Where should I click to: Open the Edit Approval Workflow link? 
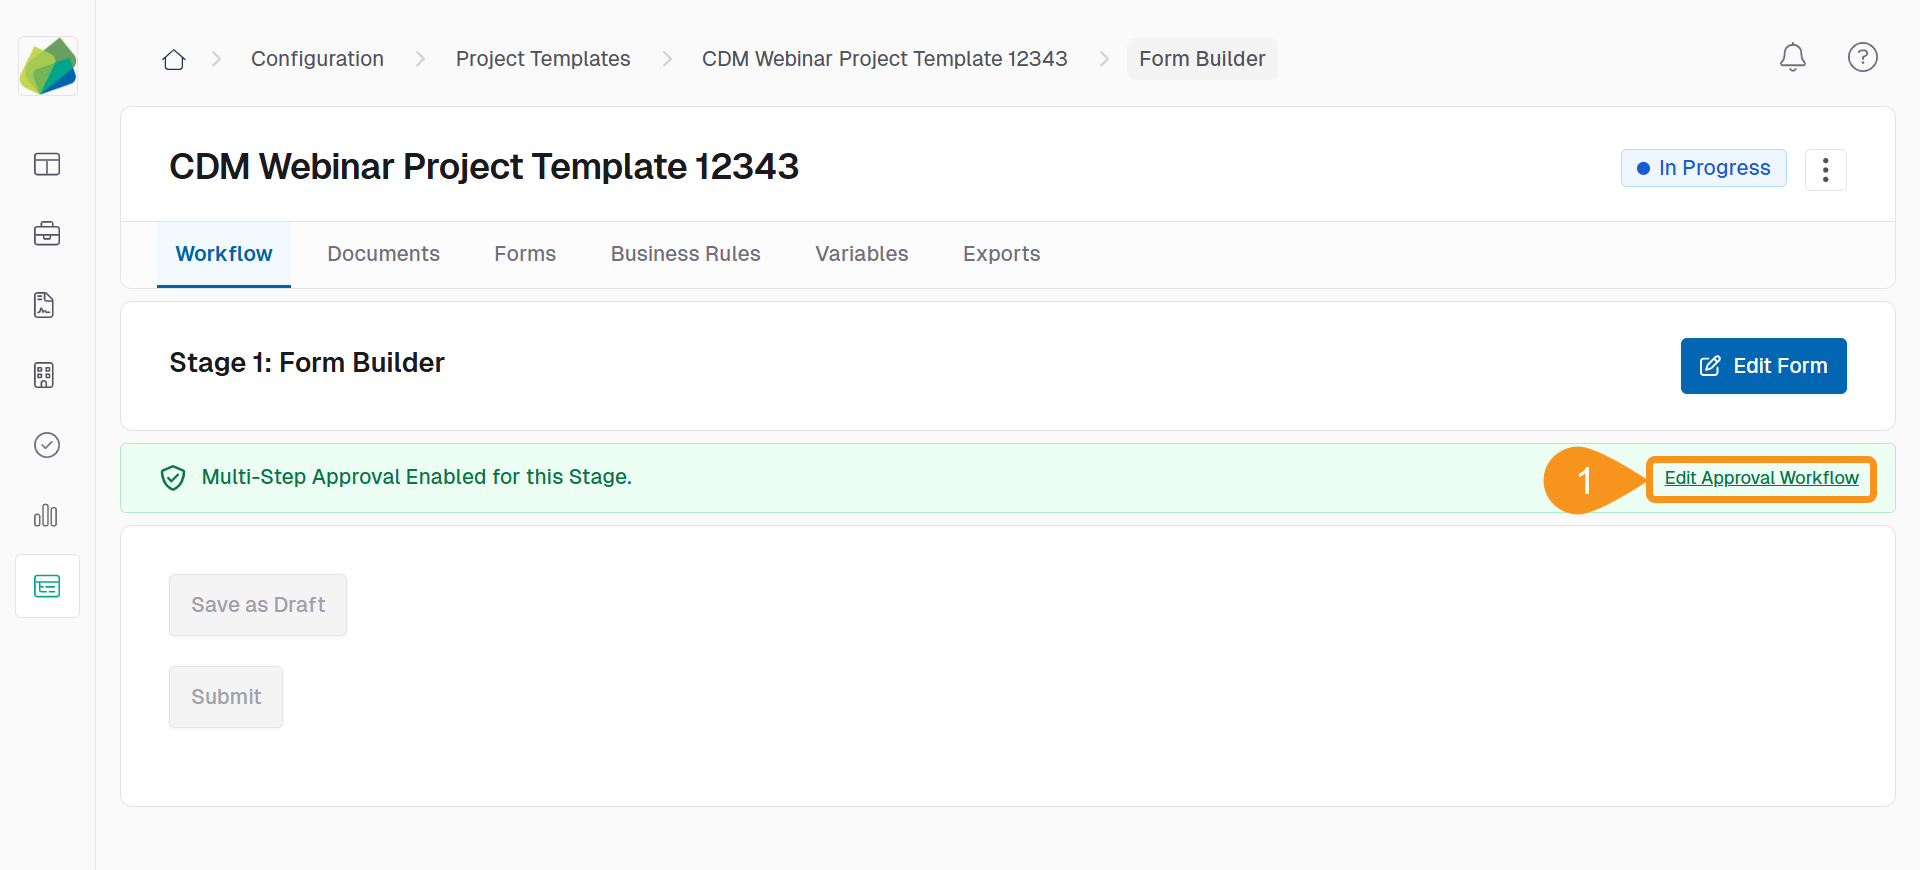click(1760, 478)
